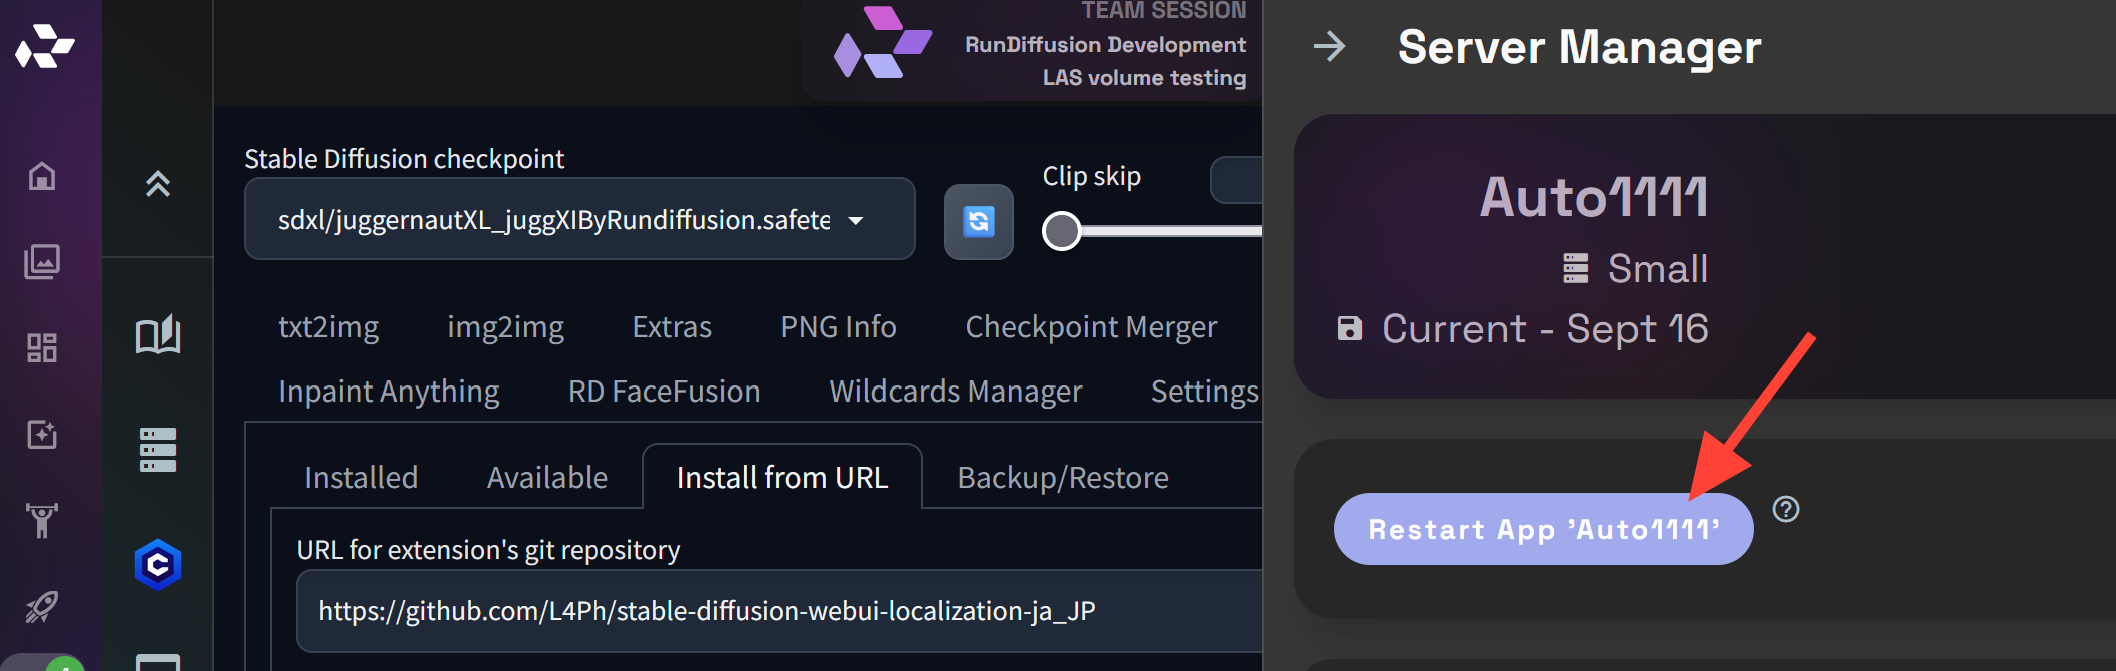Open the server stack icon
This screenshot has height=671, width=2116.
pos(158,450)
